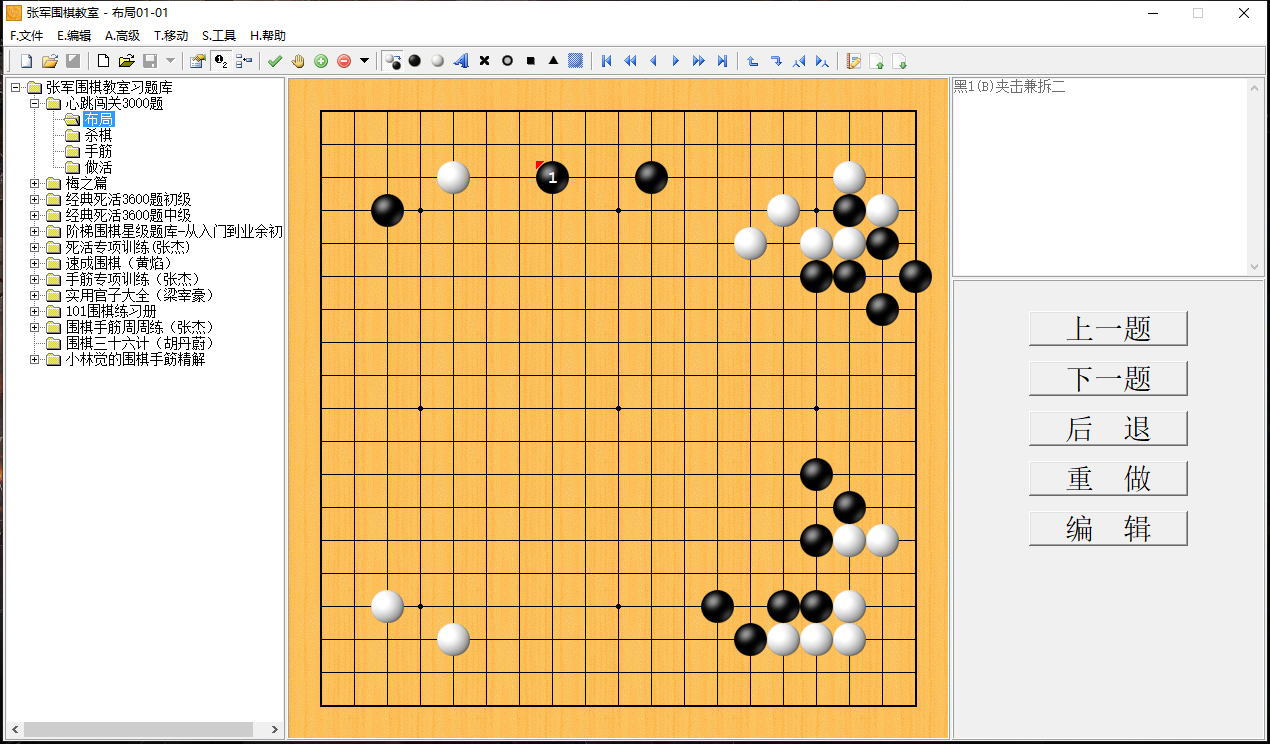Select the 手筋 folder in tree
The width and height of the screenshot is (1270, 744).
(98, 151)
